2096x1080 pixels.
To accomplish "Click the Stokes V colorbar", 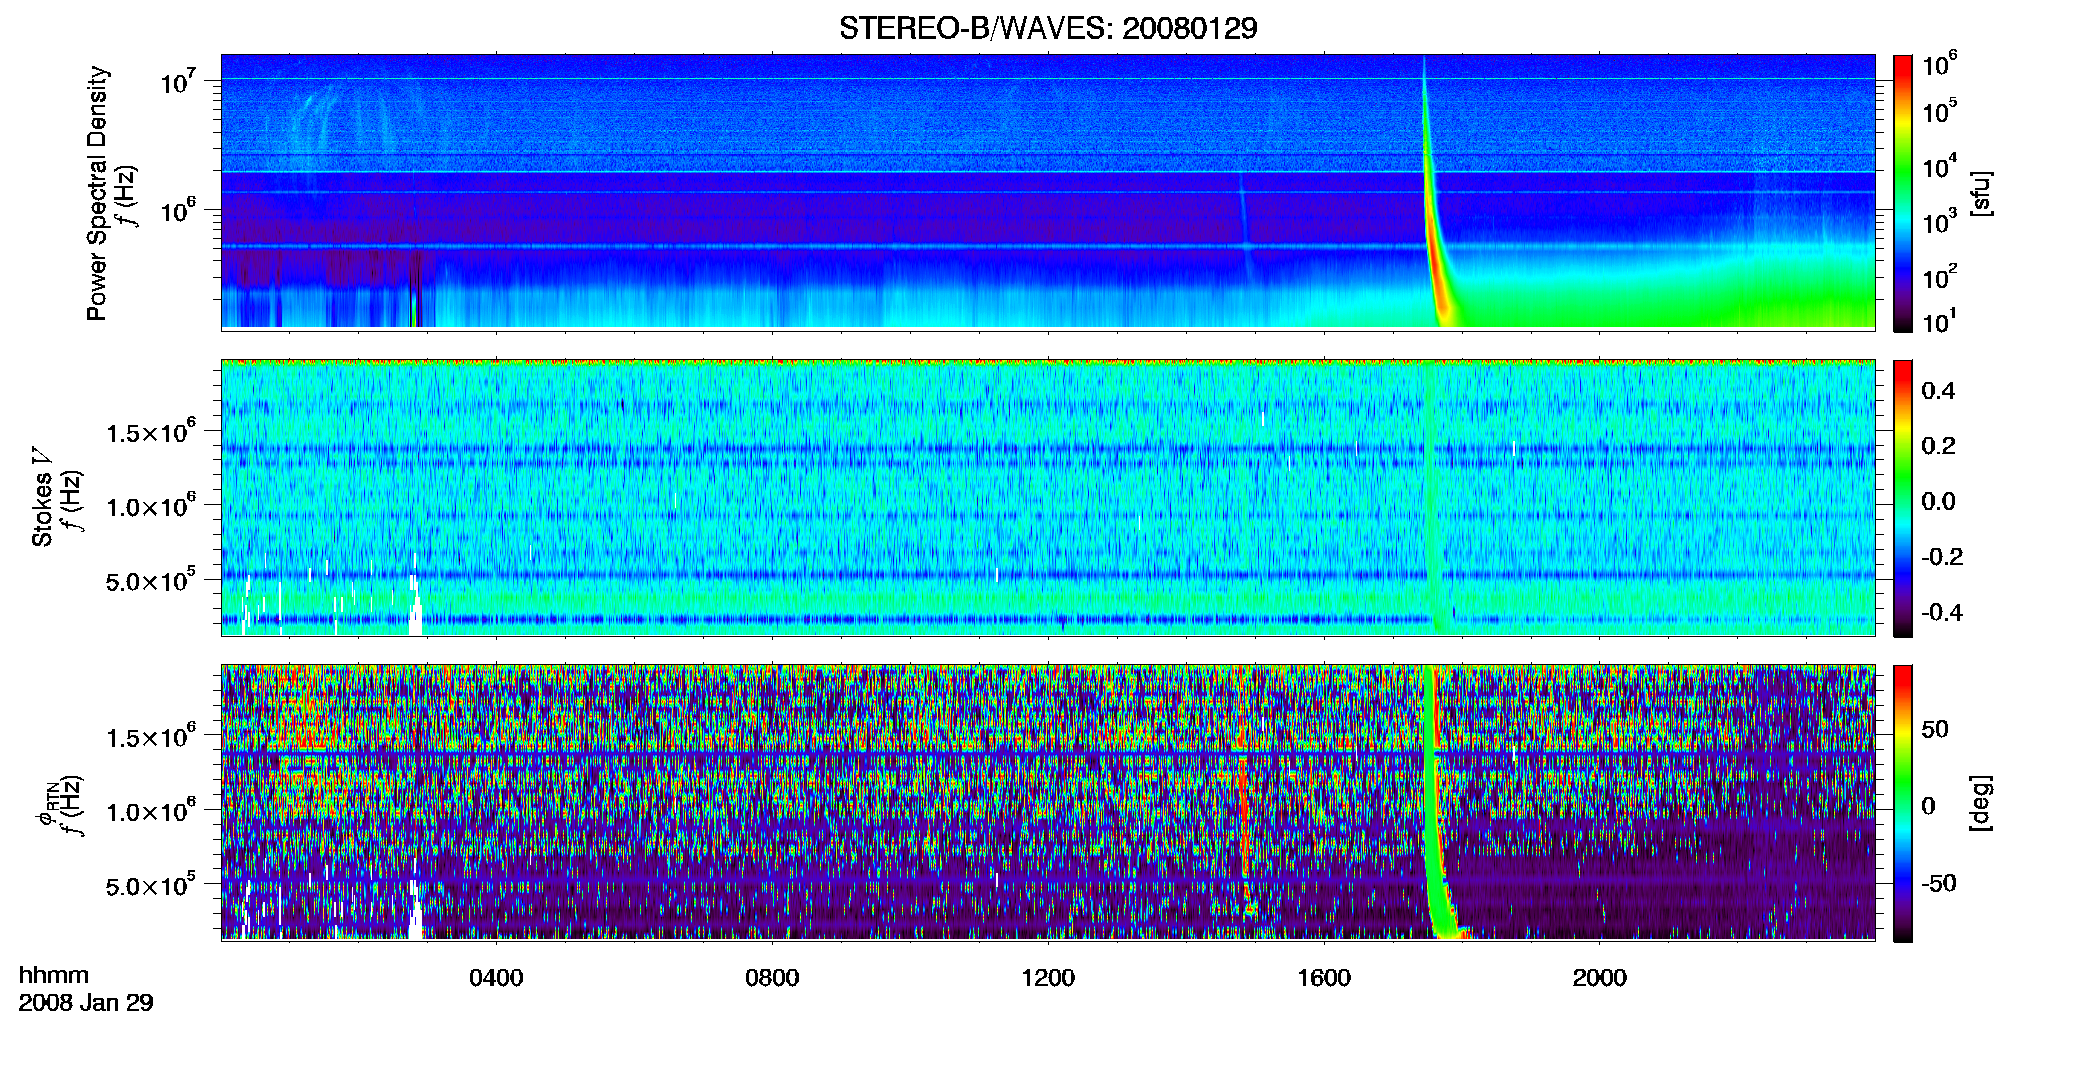I will [x=1902, y=498].
